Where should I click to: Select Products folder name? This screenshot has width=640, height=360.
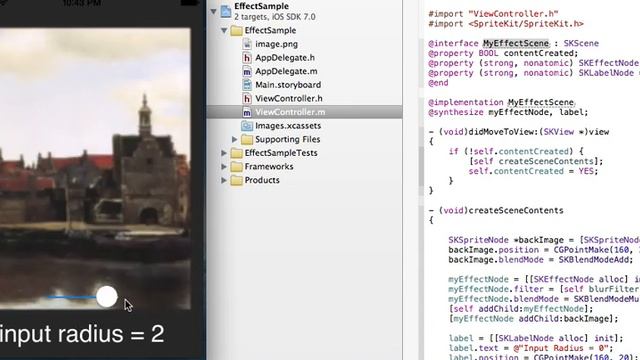(262, 180)
